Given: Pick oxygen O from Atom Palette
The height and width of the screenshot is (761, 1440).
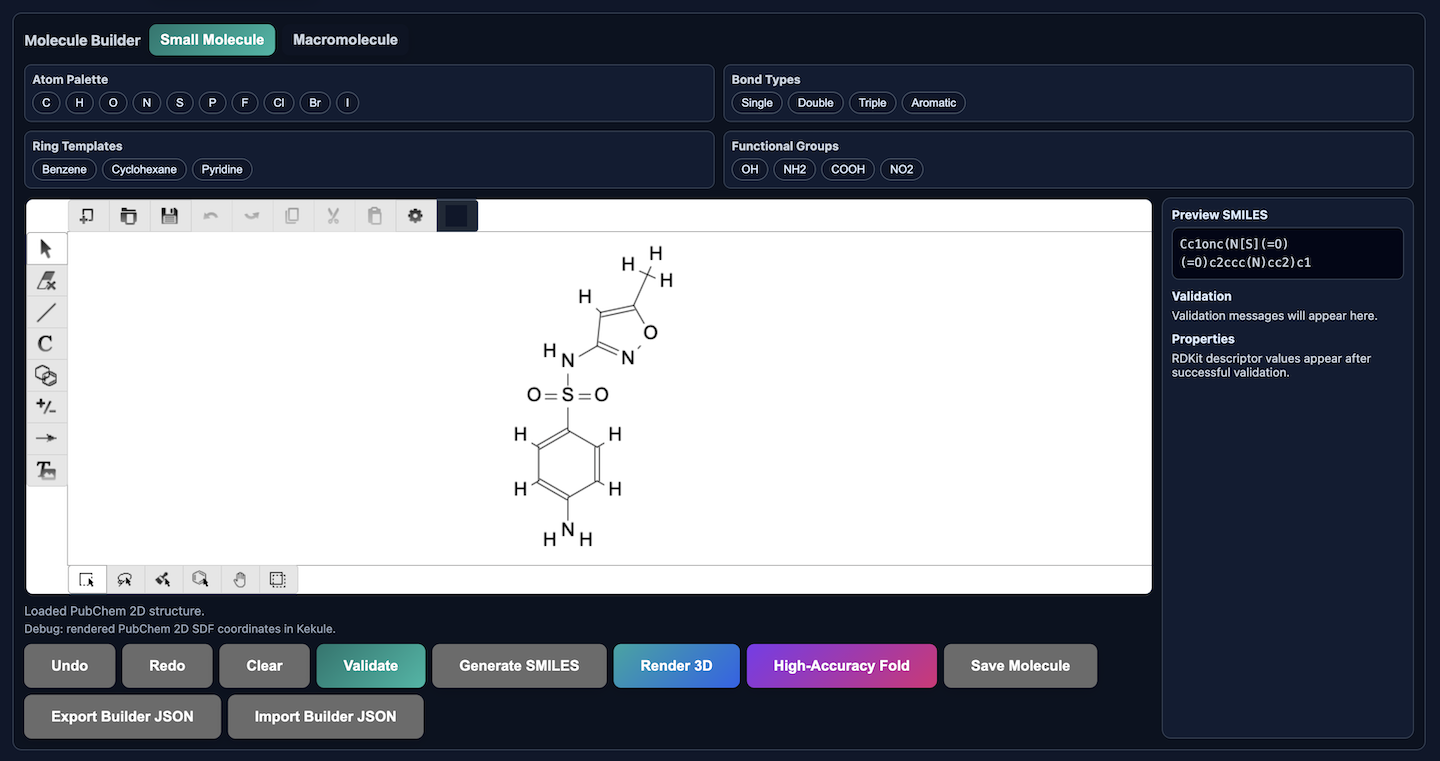Looking at the screenshot, I should (113, 103).
